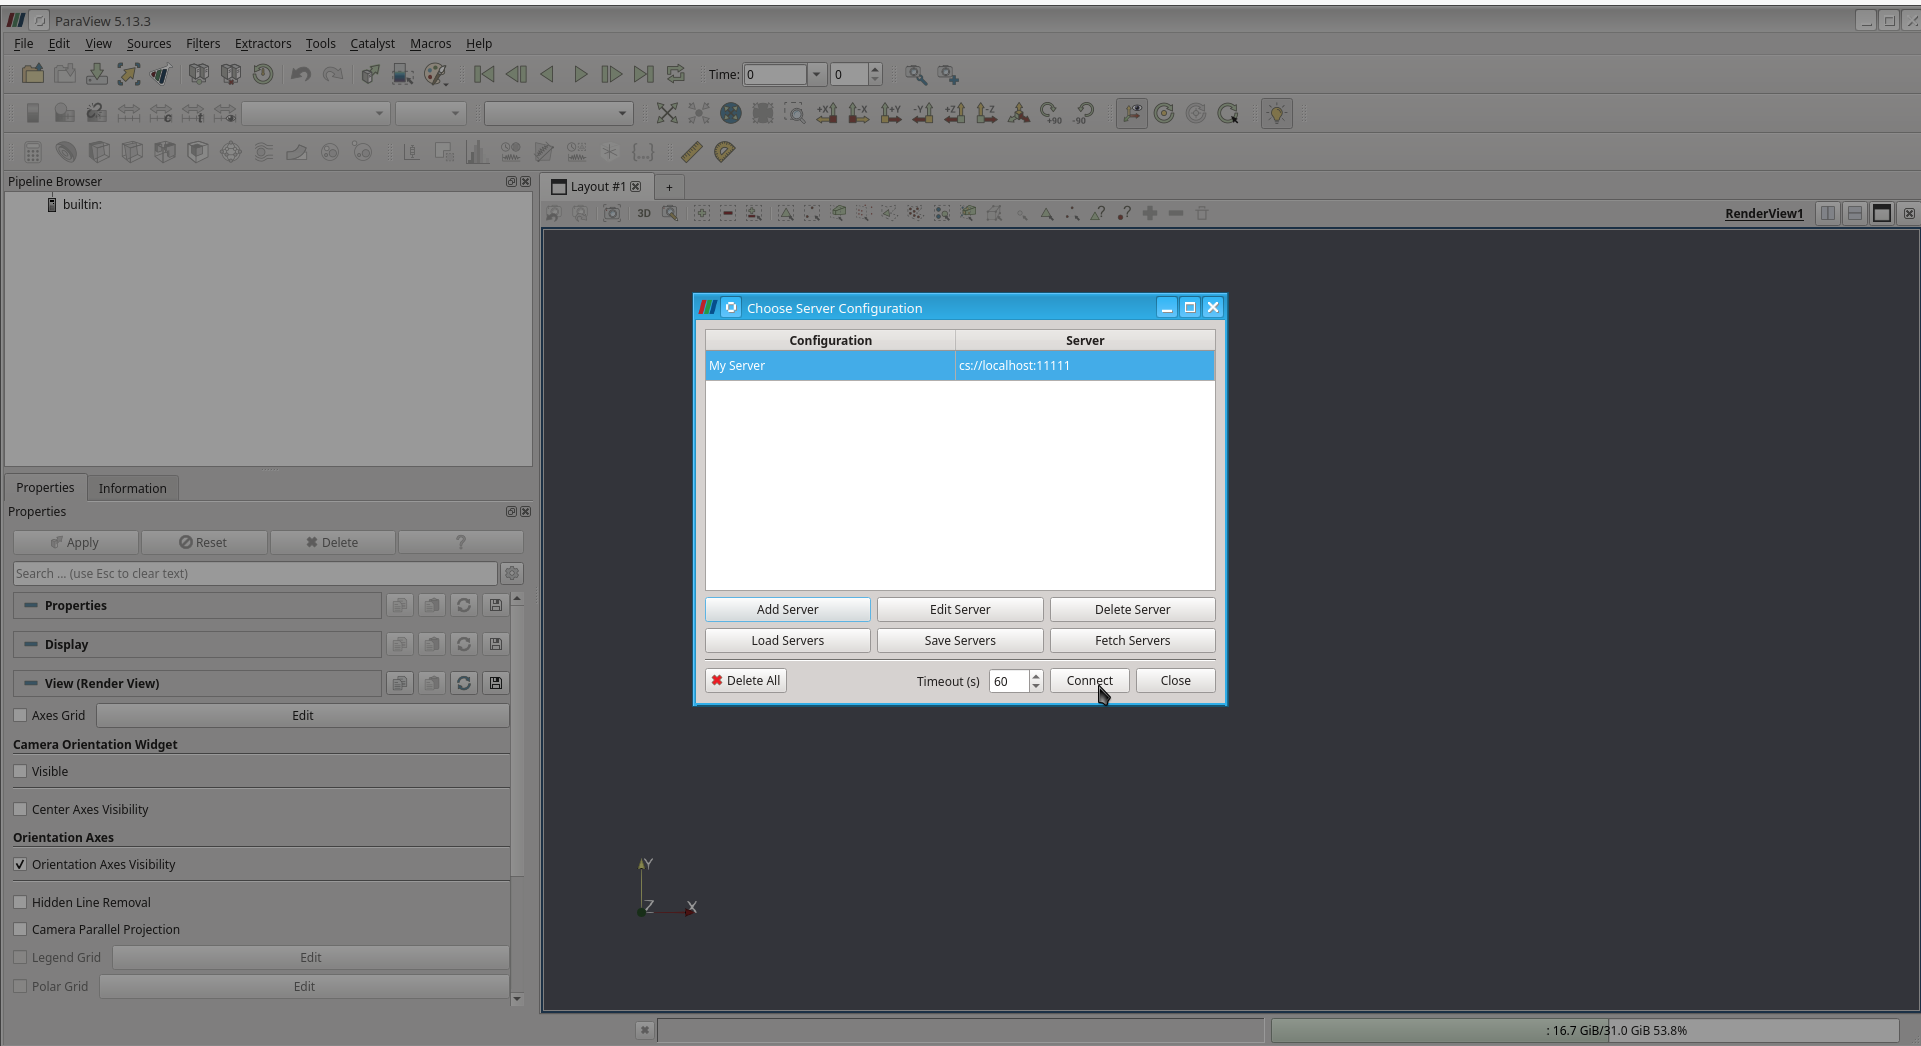Collapse the Display section expander
This screenshot has height=1046, width=1921.
point(31,644)
